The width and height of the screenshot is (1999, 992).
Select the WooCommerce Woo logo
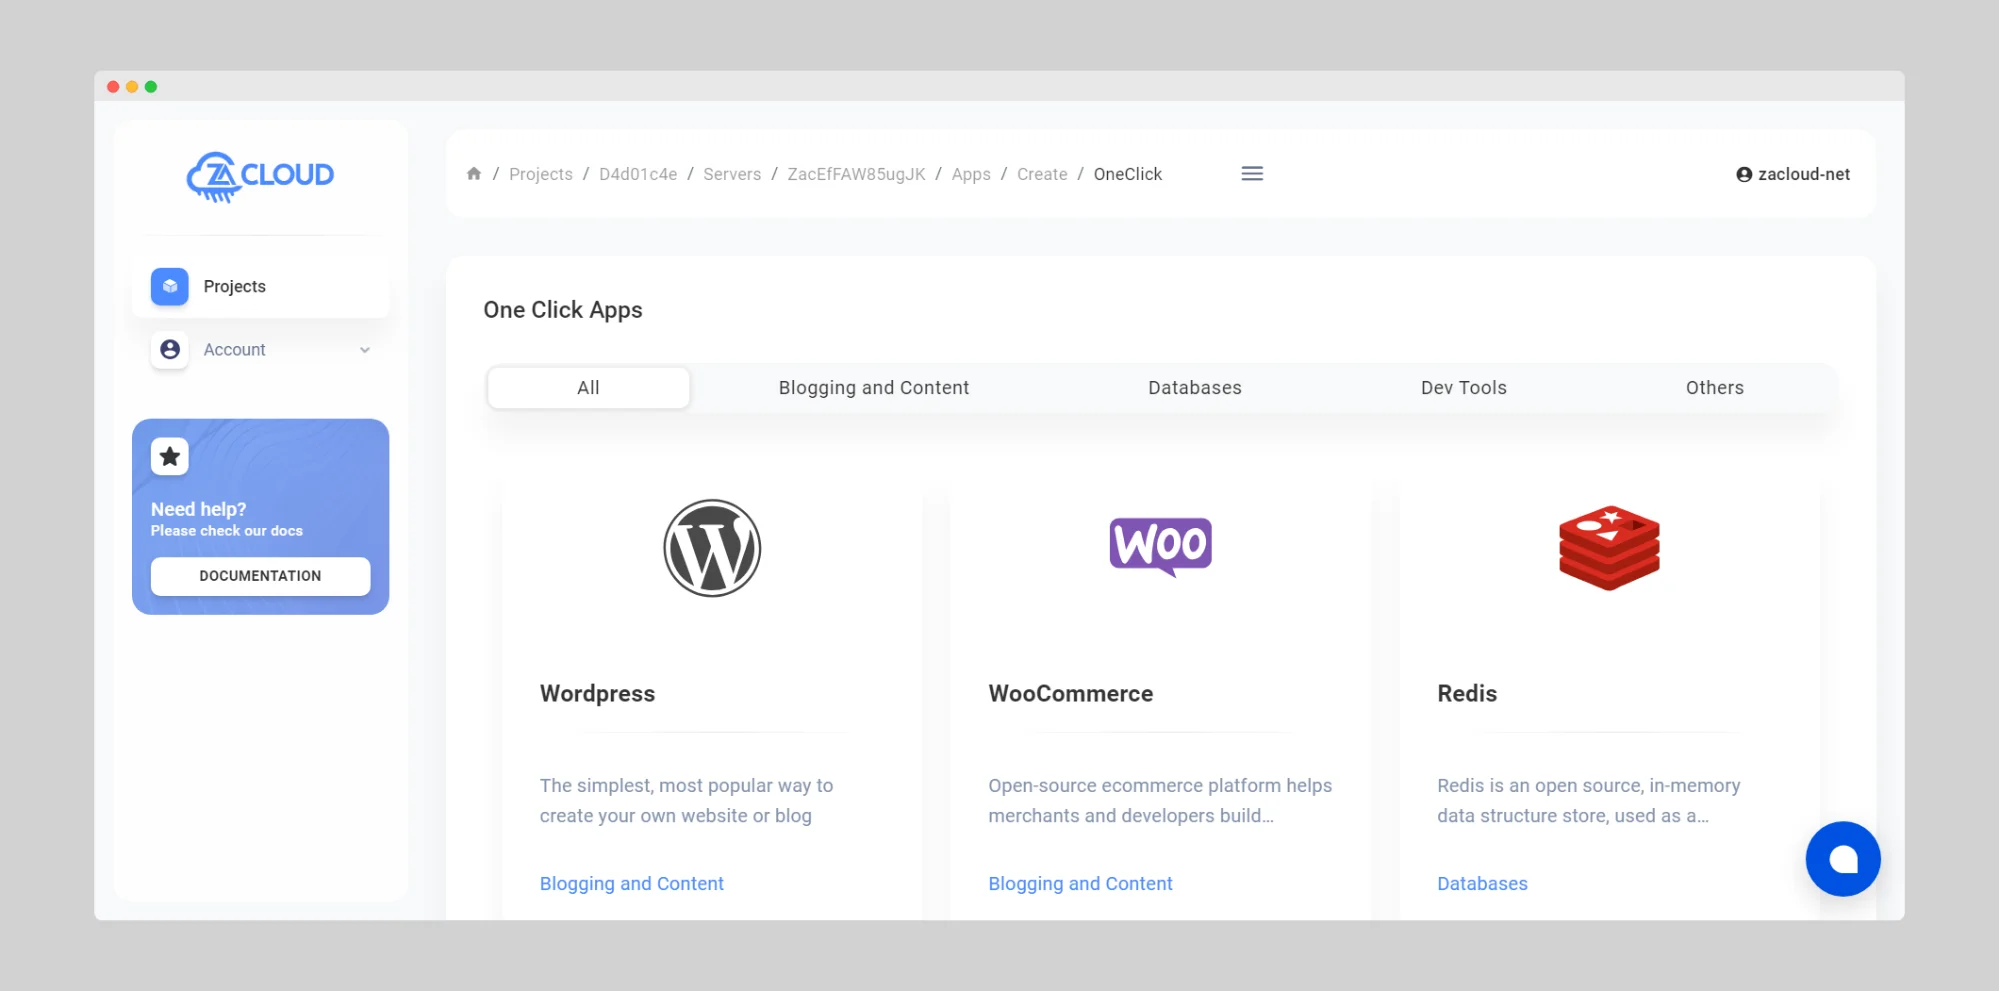tap(1160, 546)
